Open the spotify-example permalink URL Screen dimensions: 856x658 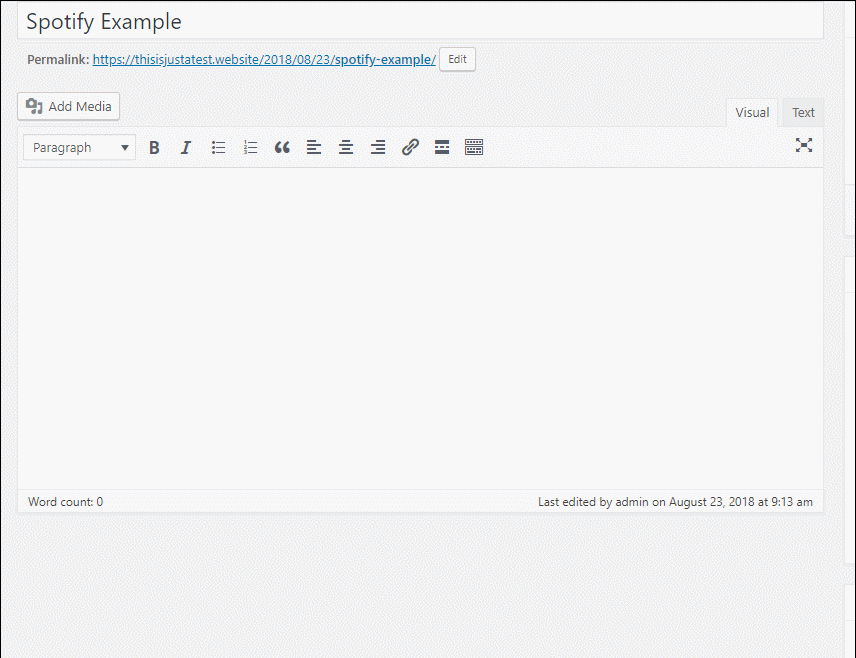click(x=264, y=60)
